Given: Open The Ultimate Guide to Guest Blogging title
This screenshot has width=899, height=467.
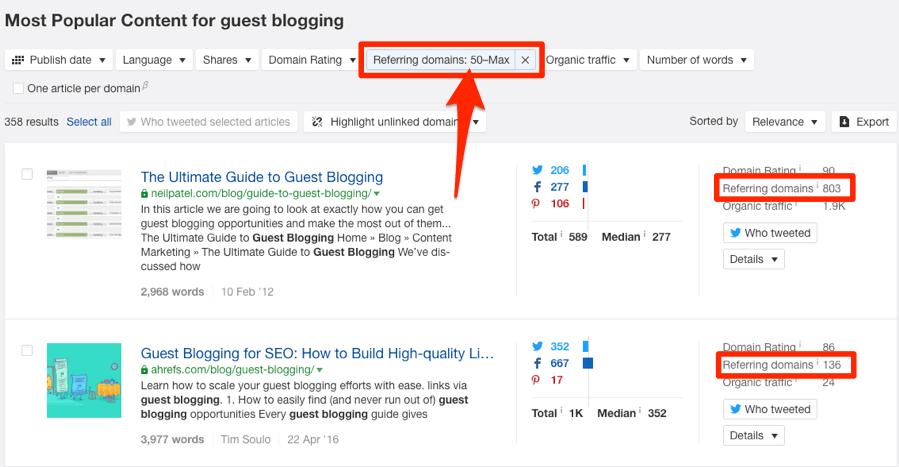Looking at the screenshot, I should click(262, 177).
